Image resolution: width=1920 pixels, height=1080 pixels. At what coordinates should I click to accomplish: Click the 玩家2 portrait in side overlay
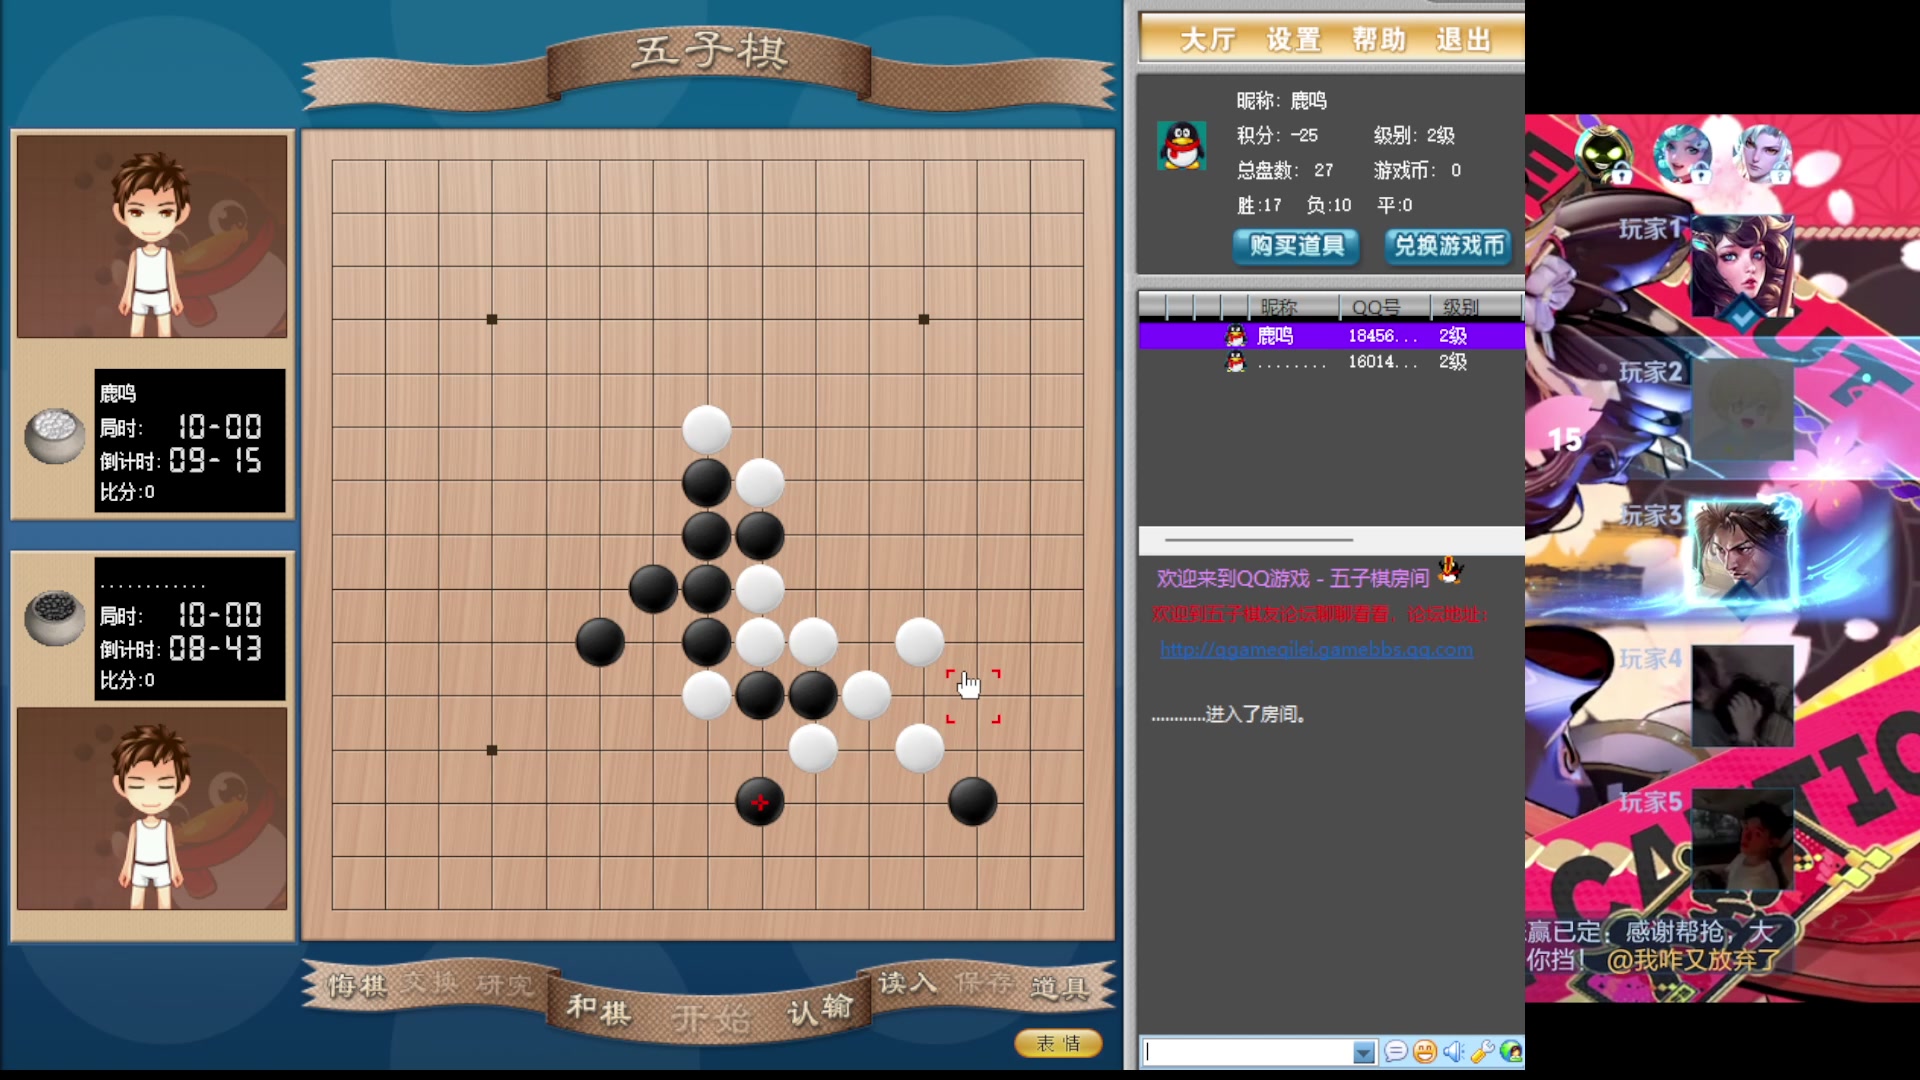[1741, 411]
